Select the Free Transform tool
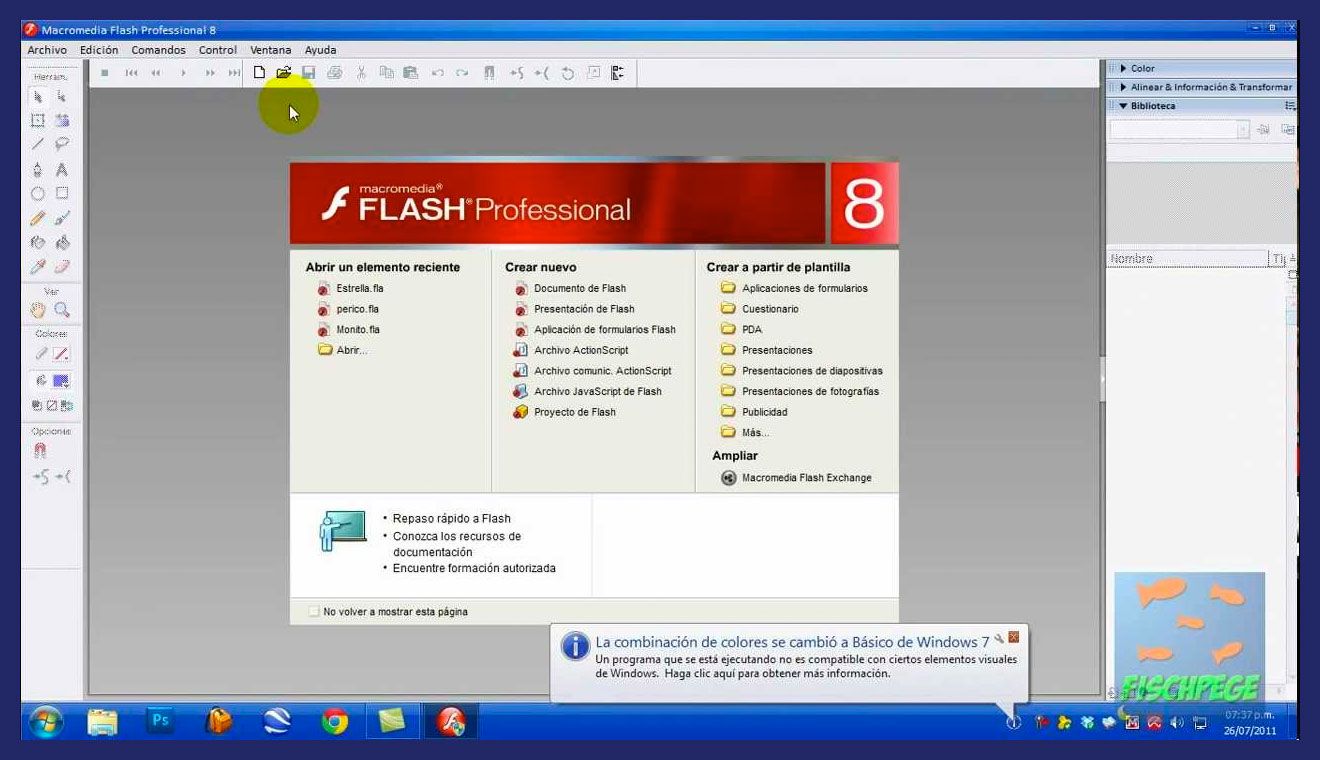This screenshot has height=760, width=1320. tap(38, 121)
